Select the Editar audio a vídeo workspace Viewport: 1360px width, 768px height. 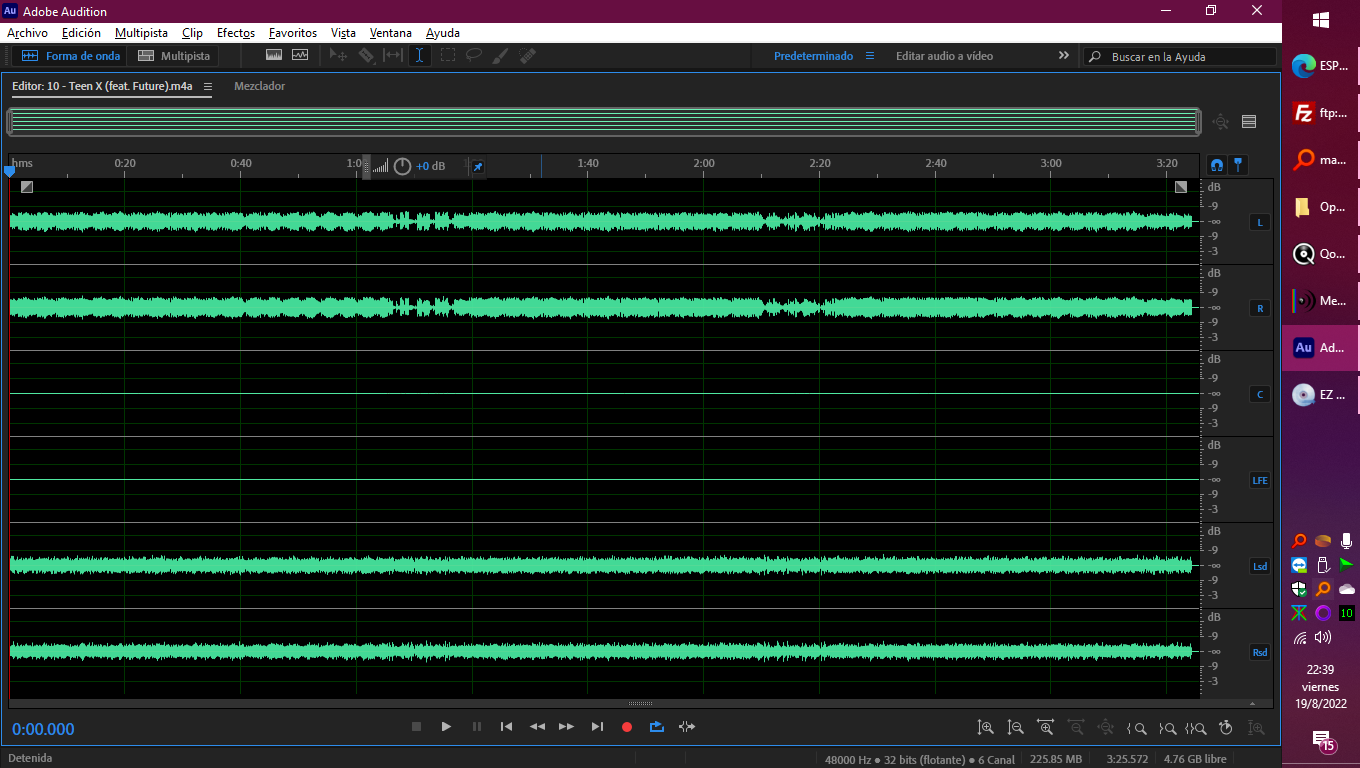pos(944,56)
